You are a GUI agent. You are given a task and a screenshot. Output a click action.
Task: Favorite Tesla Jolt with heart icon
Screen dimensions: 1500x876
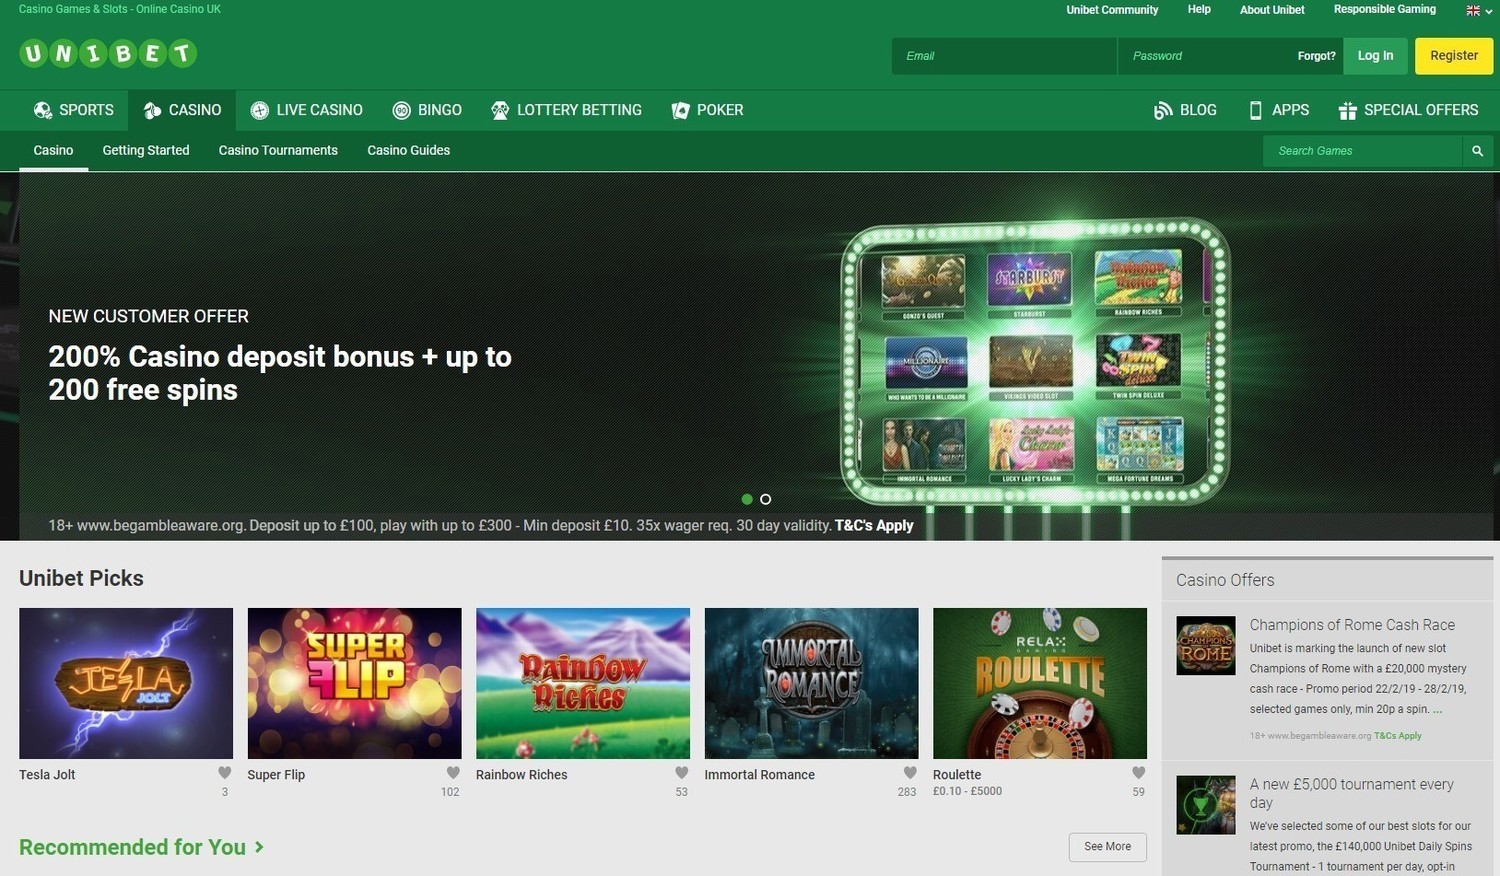click(225, 773)
